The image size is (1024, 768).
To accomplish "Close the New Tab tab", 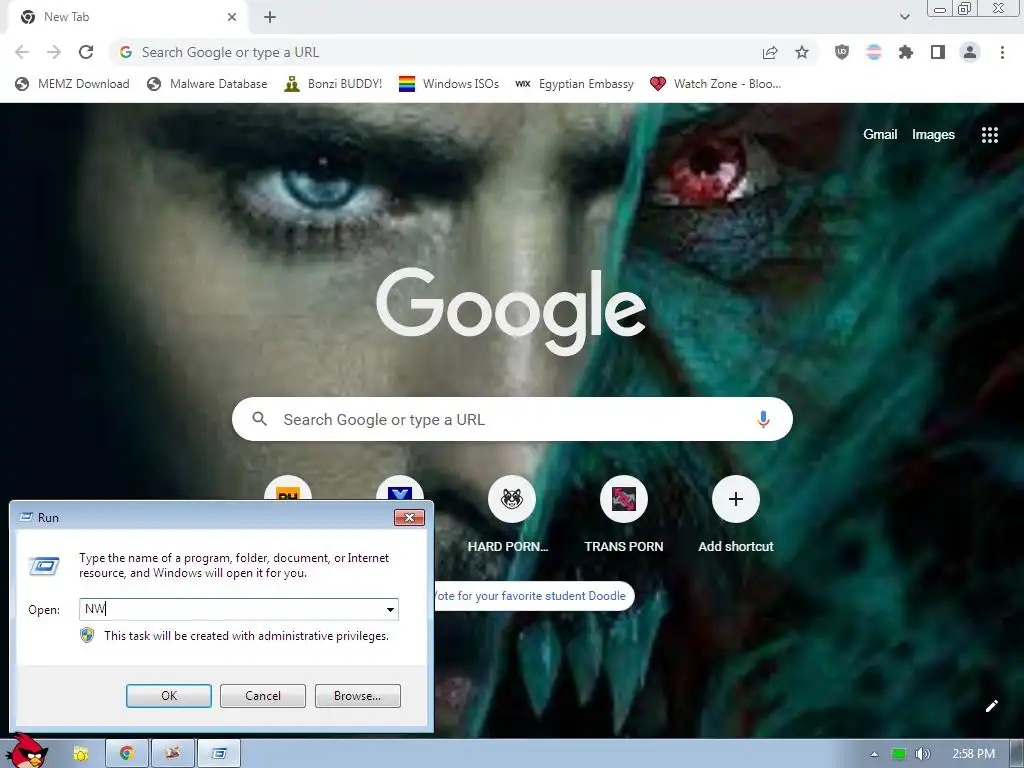I will coord(232,17).
